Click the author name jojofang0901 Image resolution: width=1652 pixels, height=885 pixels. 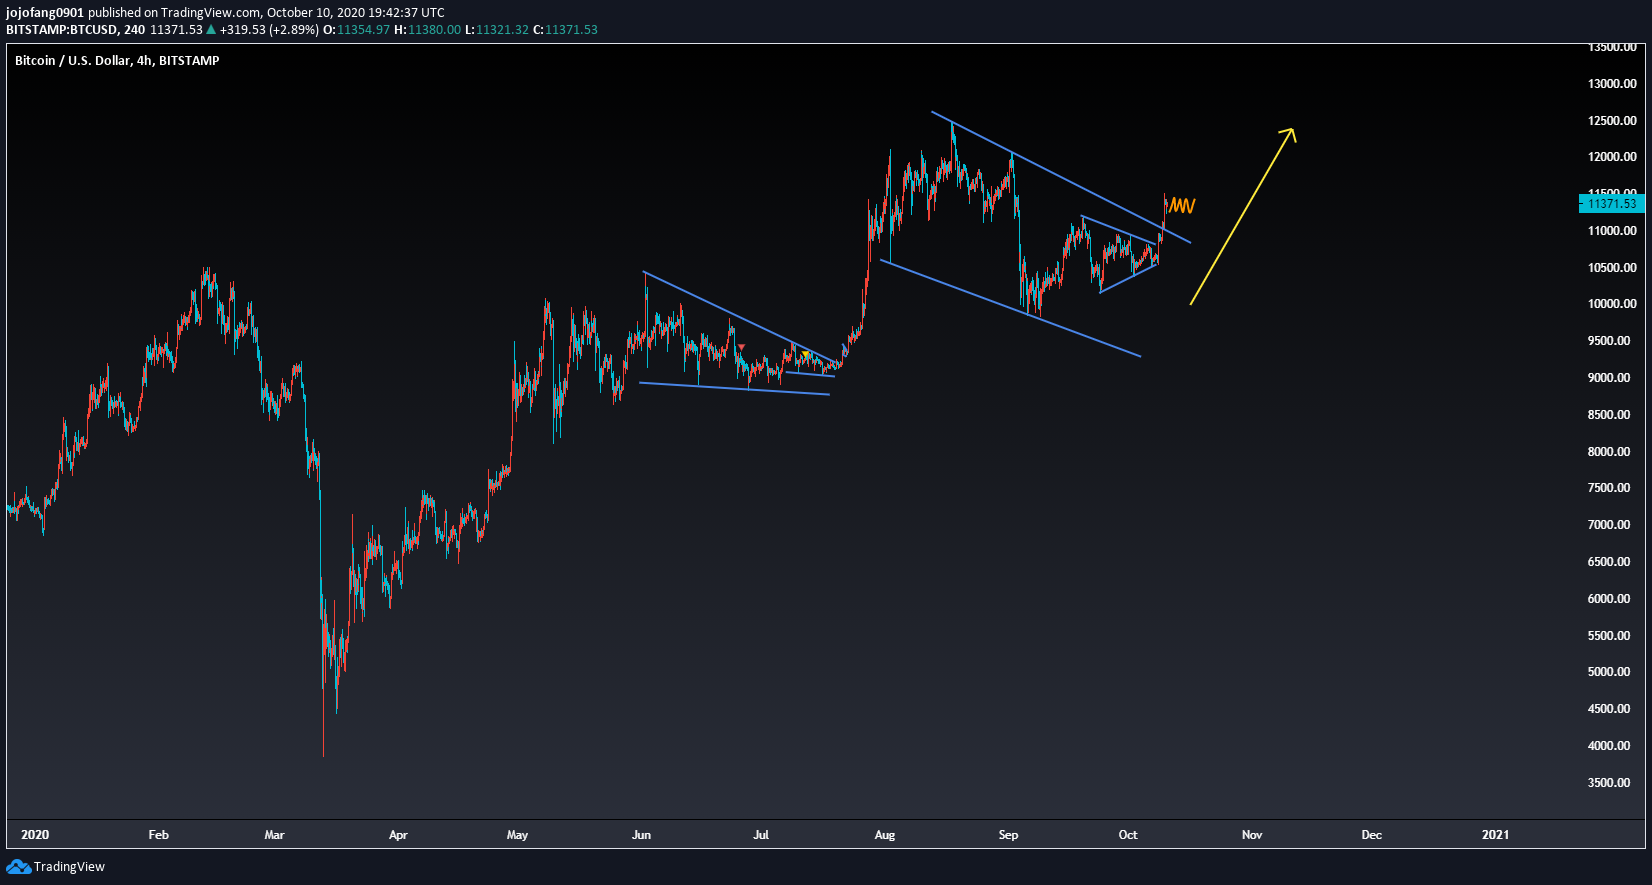(x=45, y=13)
